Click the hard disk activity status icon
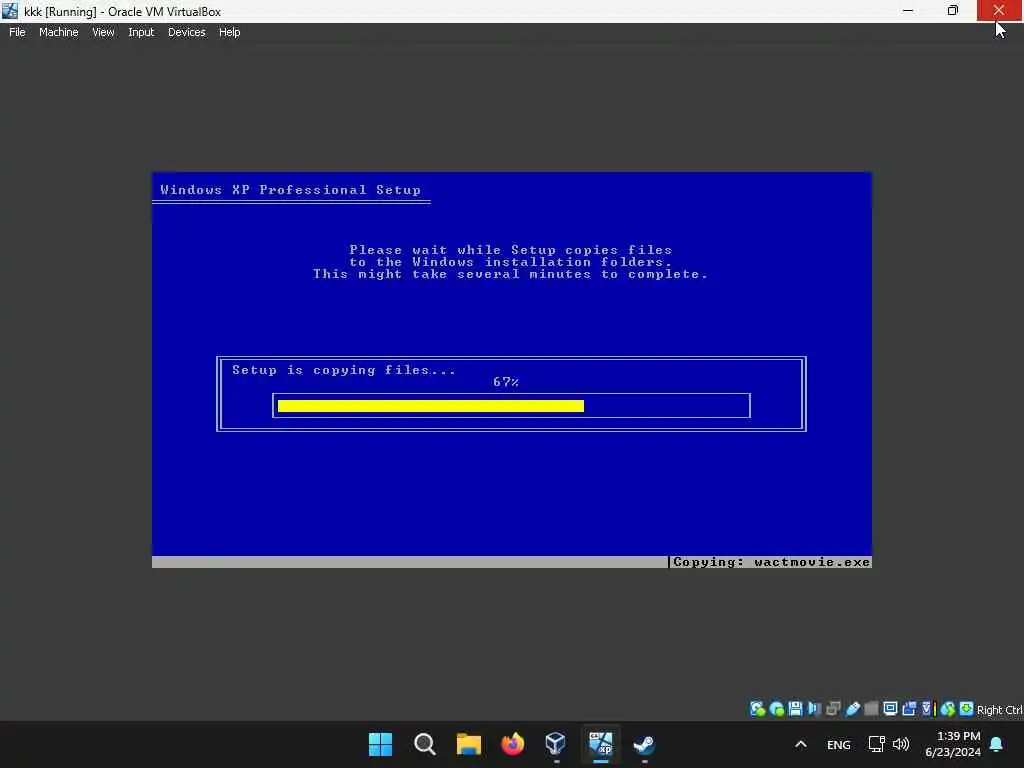This screenshot has height=768, width=1024. 758,709
